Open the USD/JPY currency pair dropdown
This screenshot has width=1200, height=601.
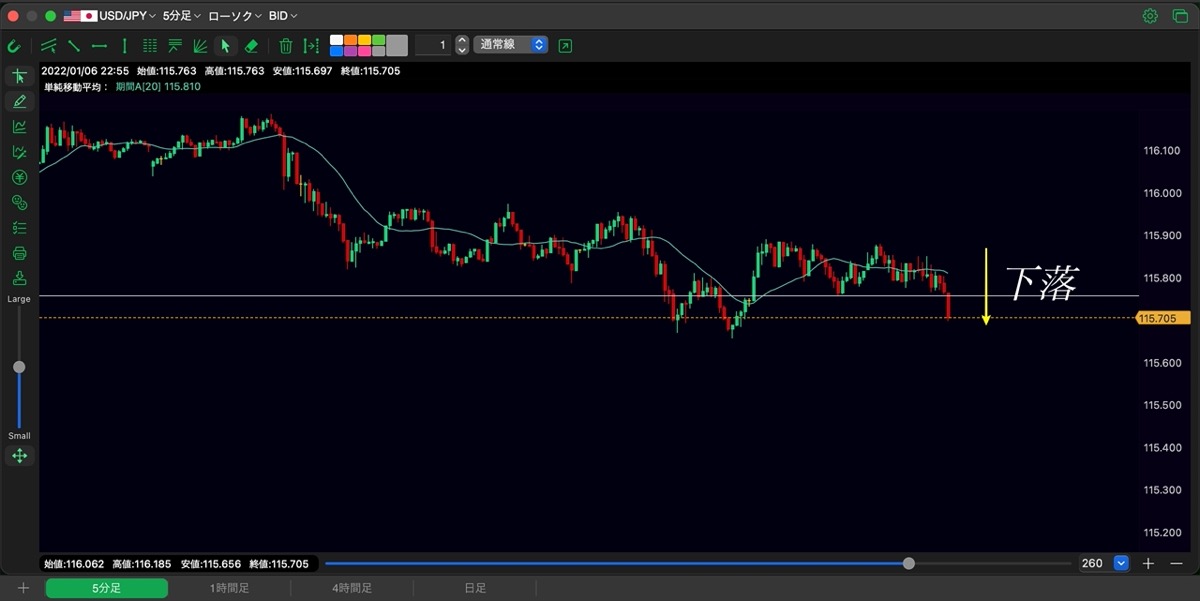[110, 16]
